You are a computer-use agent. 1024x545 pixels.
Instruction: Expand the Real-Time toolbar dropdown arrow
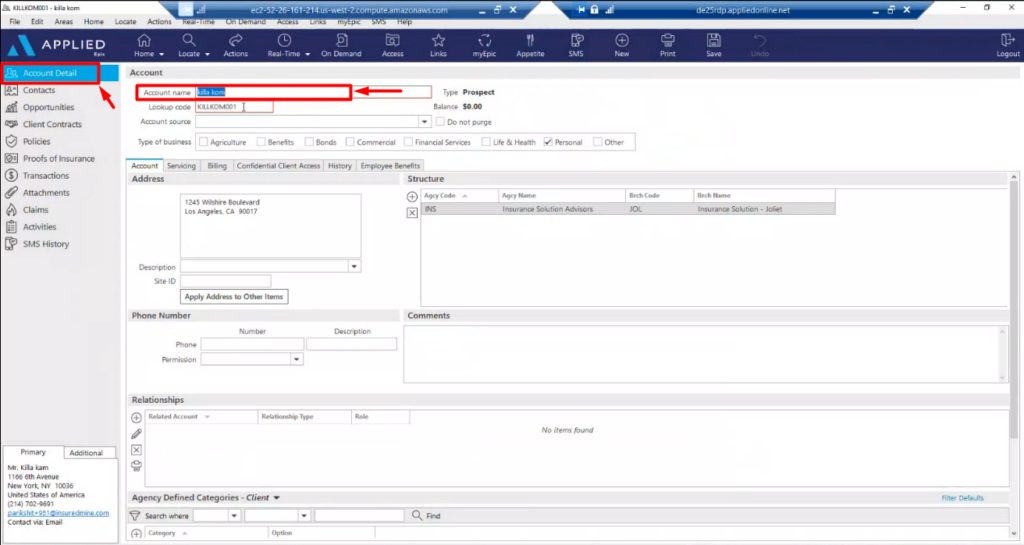(307, 54)
